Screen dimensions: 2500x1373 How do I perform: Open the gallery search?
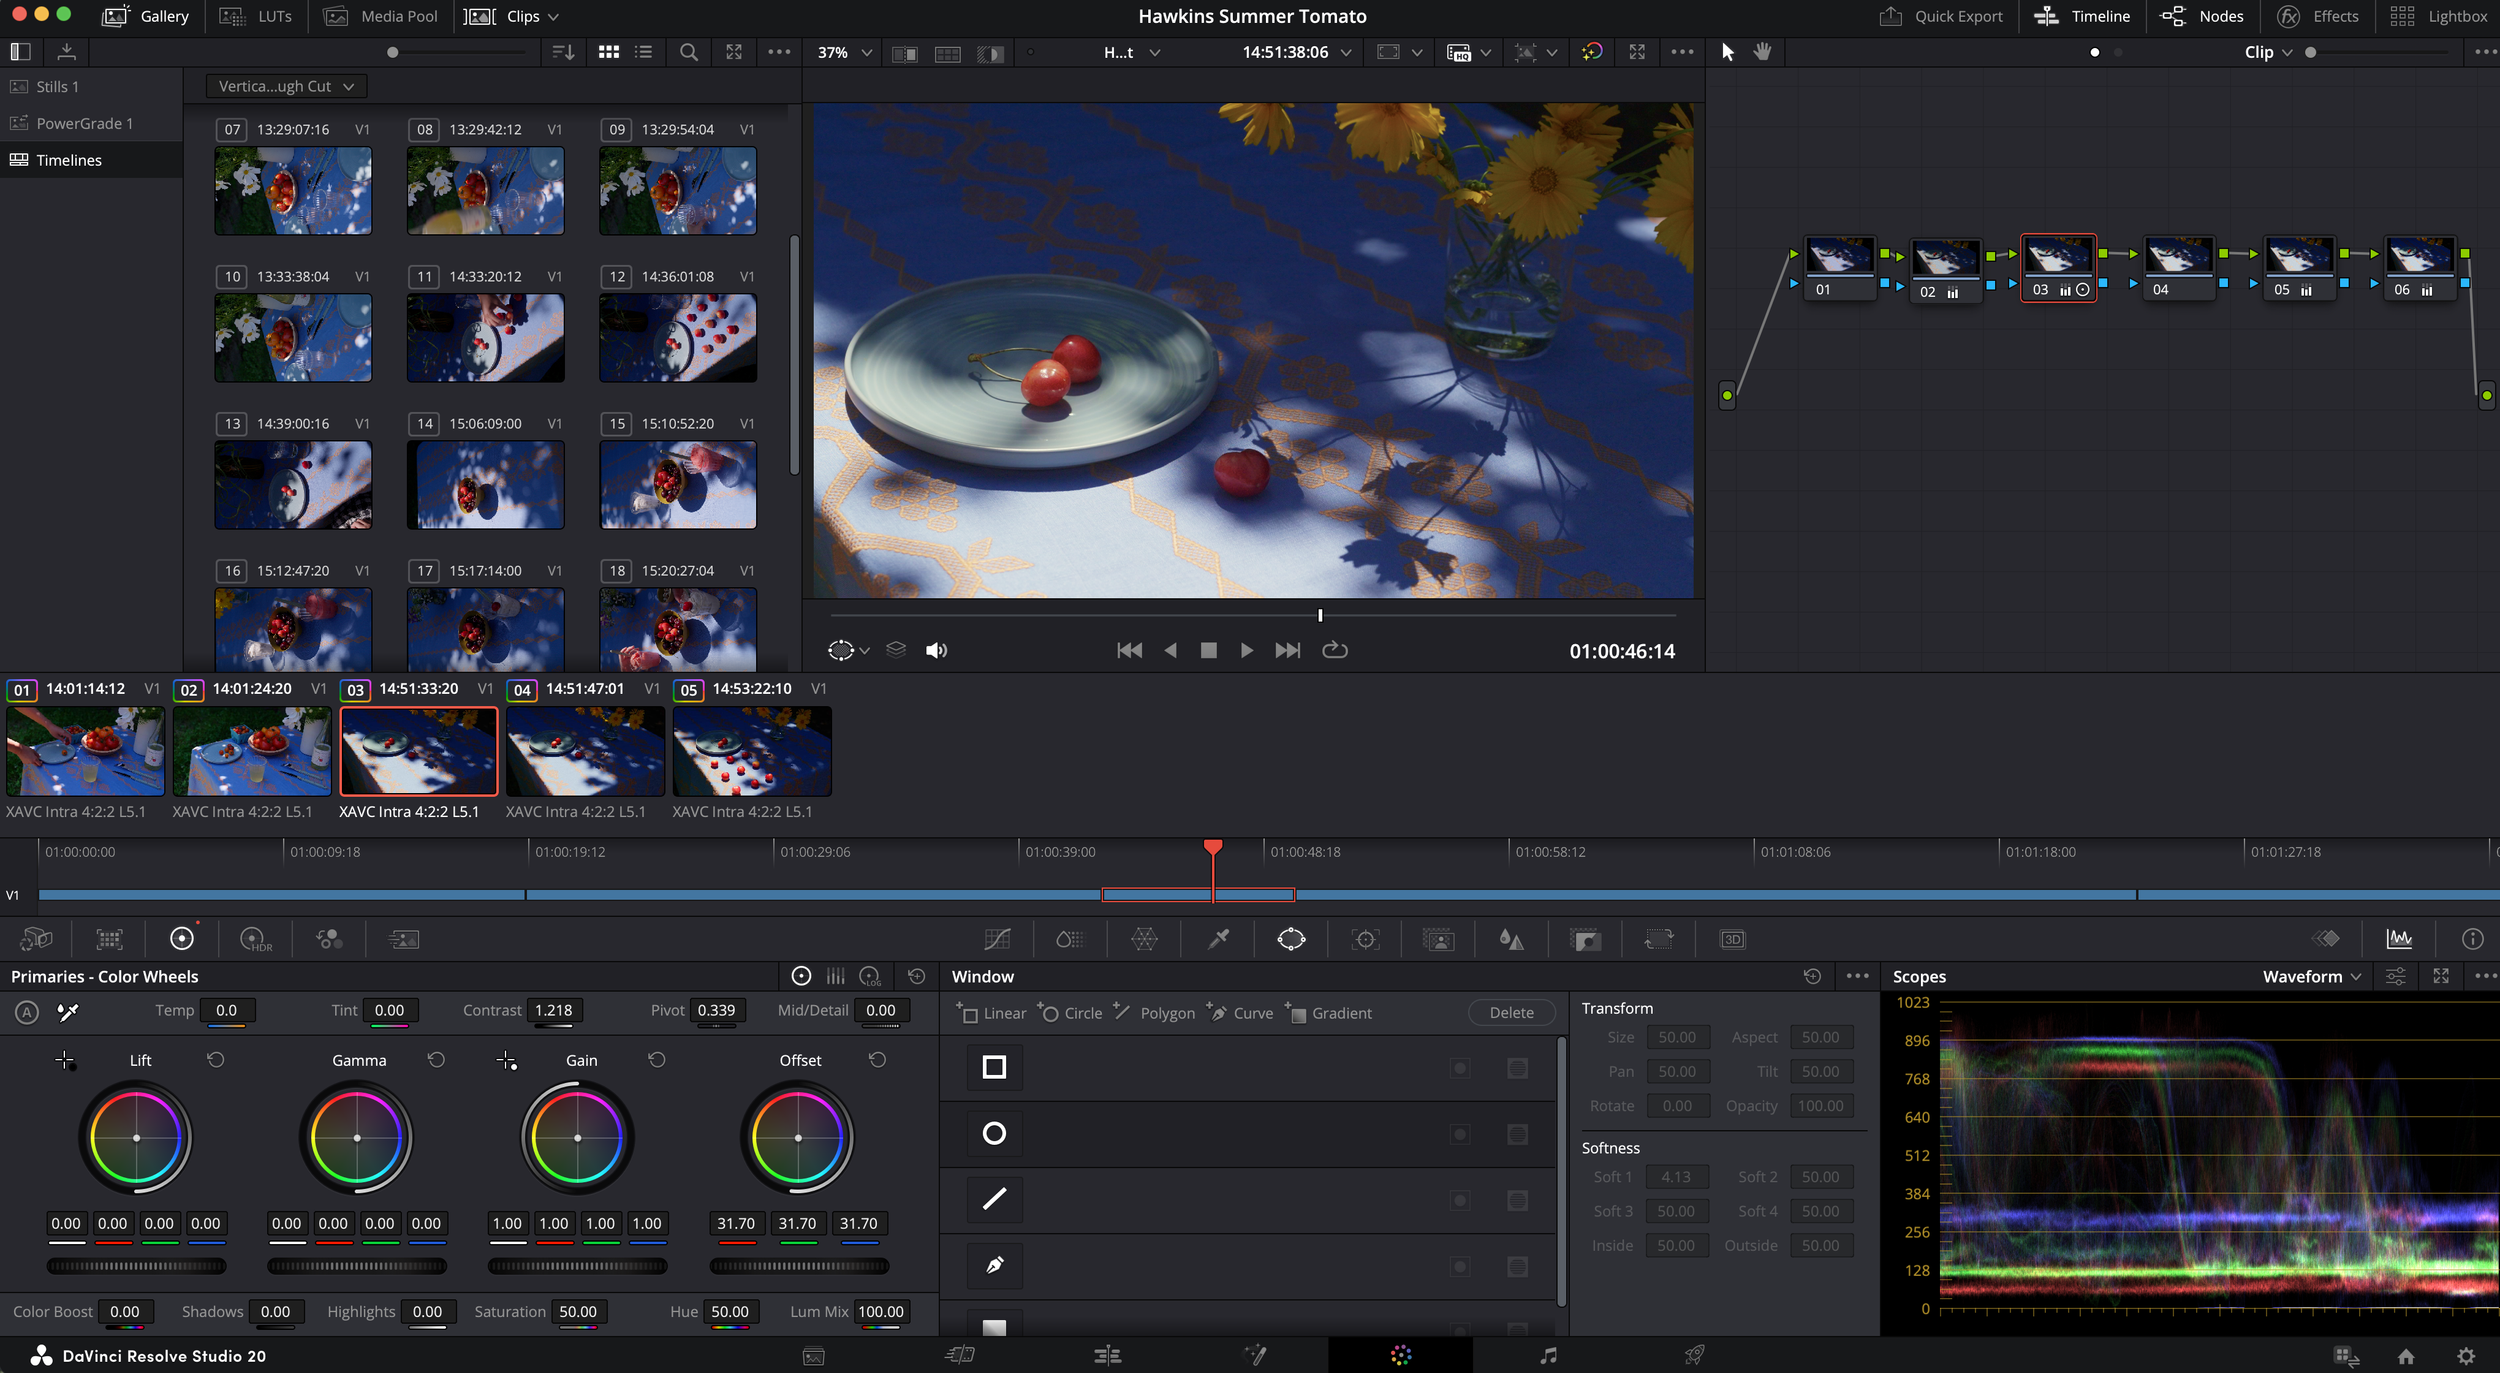click(688, 52)
